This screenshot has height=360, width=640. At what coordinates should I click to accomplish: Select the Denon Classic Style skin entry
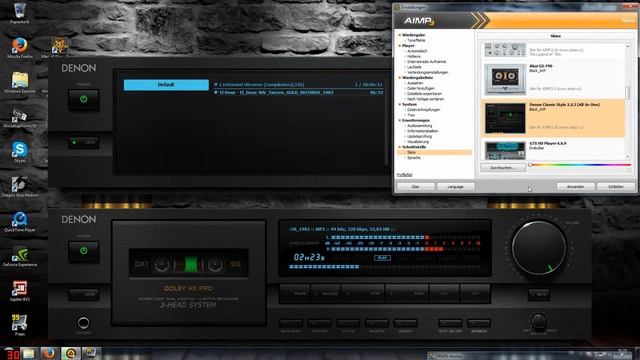(553, 118)
